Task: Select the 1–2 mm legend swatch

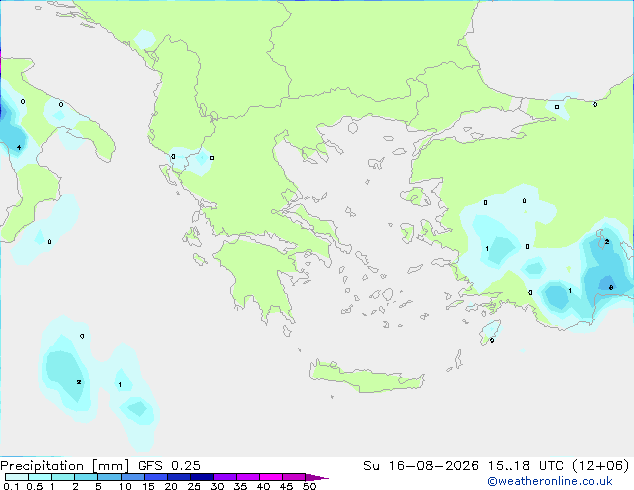Action: point(63,477)
